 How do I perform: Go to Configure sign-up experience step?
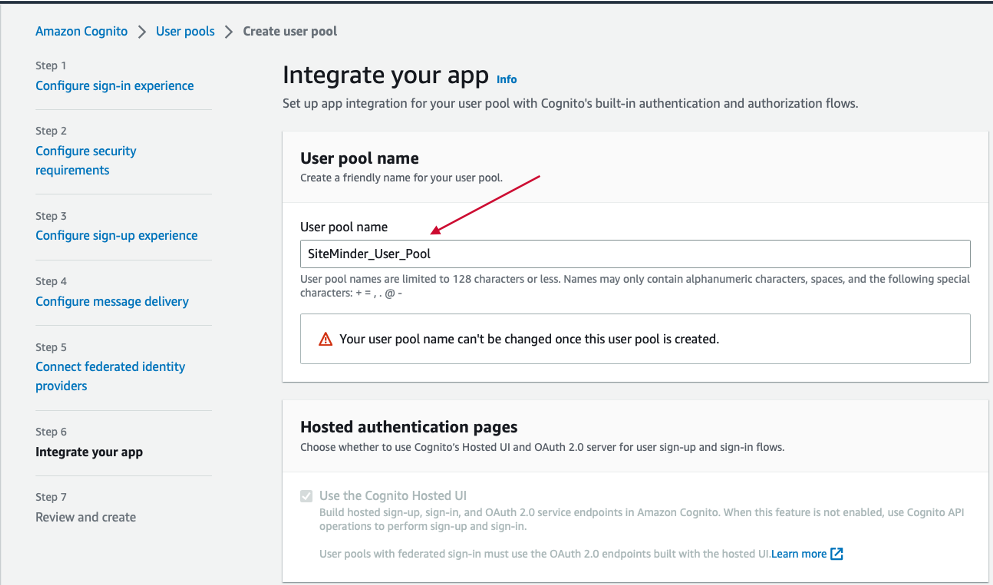pos(117,236)
